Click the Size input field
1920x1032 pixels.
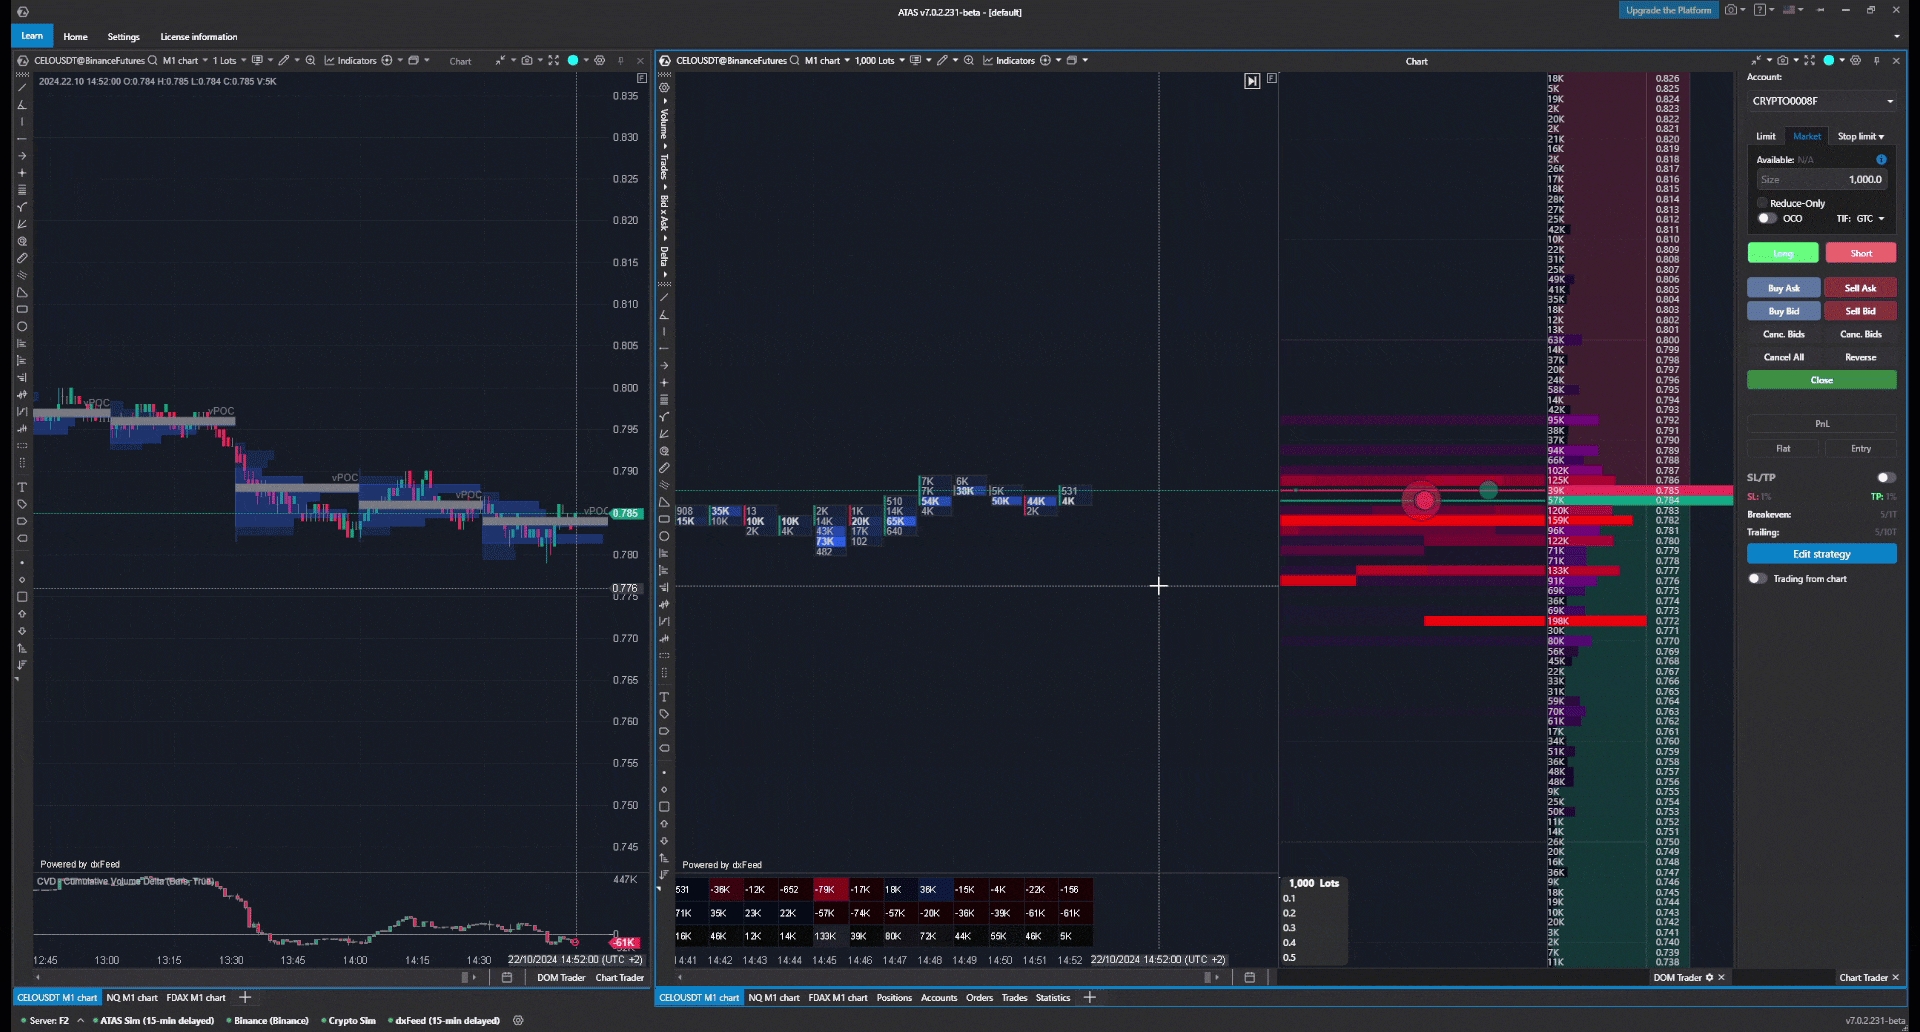pyautogui.click(x=1821, y=180)
